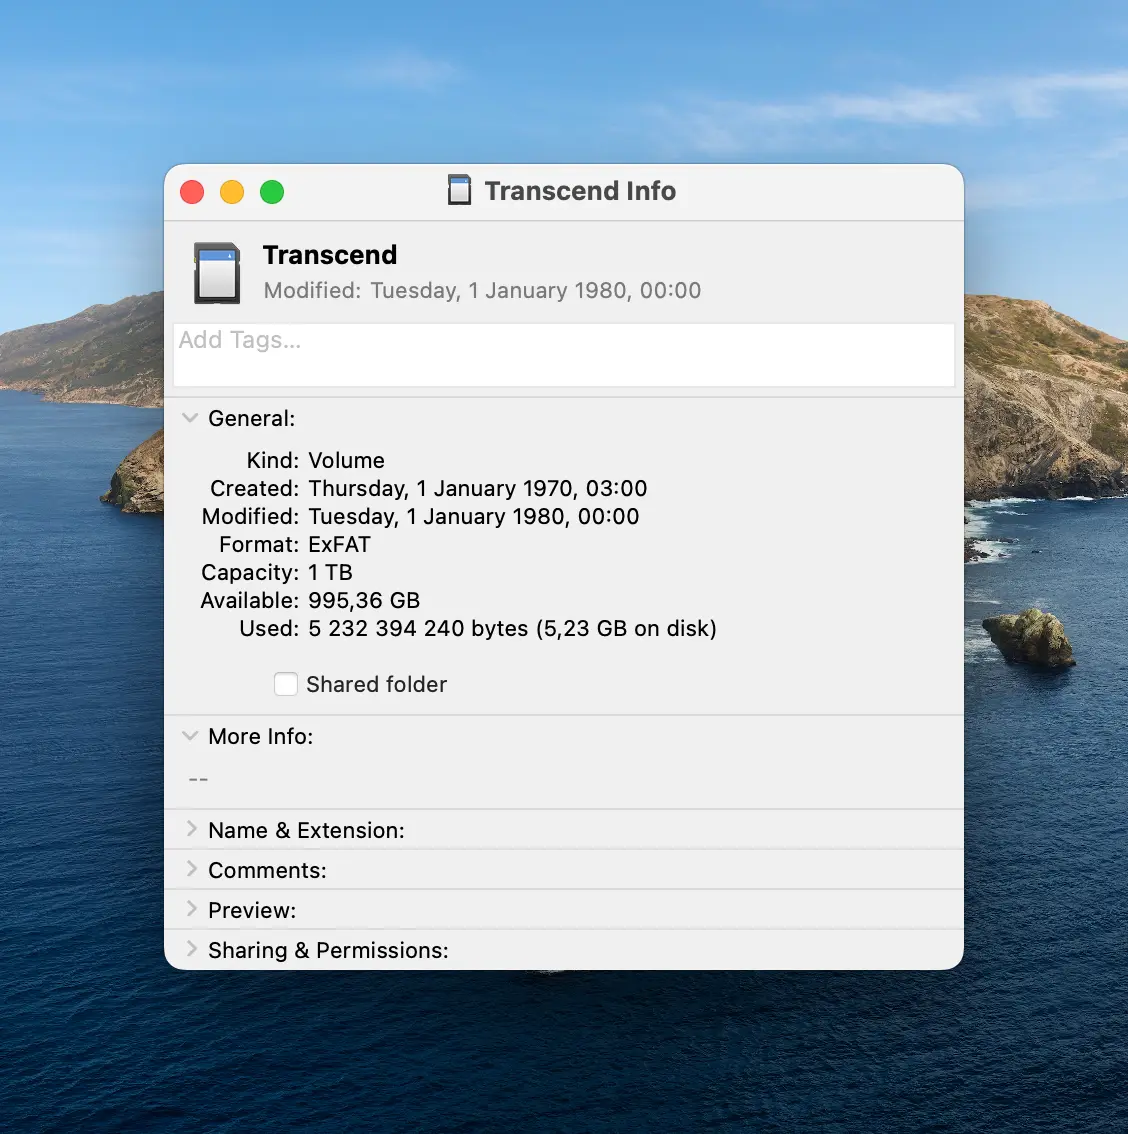Select the large Transcend volume icon

pos(217,273)
